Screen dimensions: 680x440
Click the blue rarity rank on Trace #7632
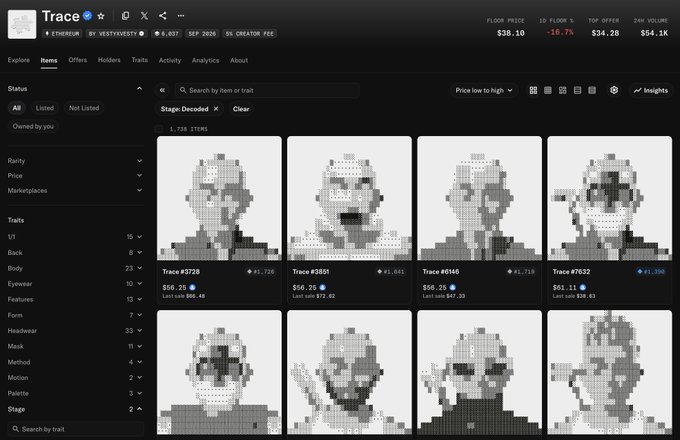point(651,272)
